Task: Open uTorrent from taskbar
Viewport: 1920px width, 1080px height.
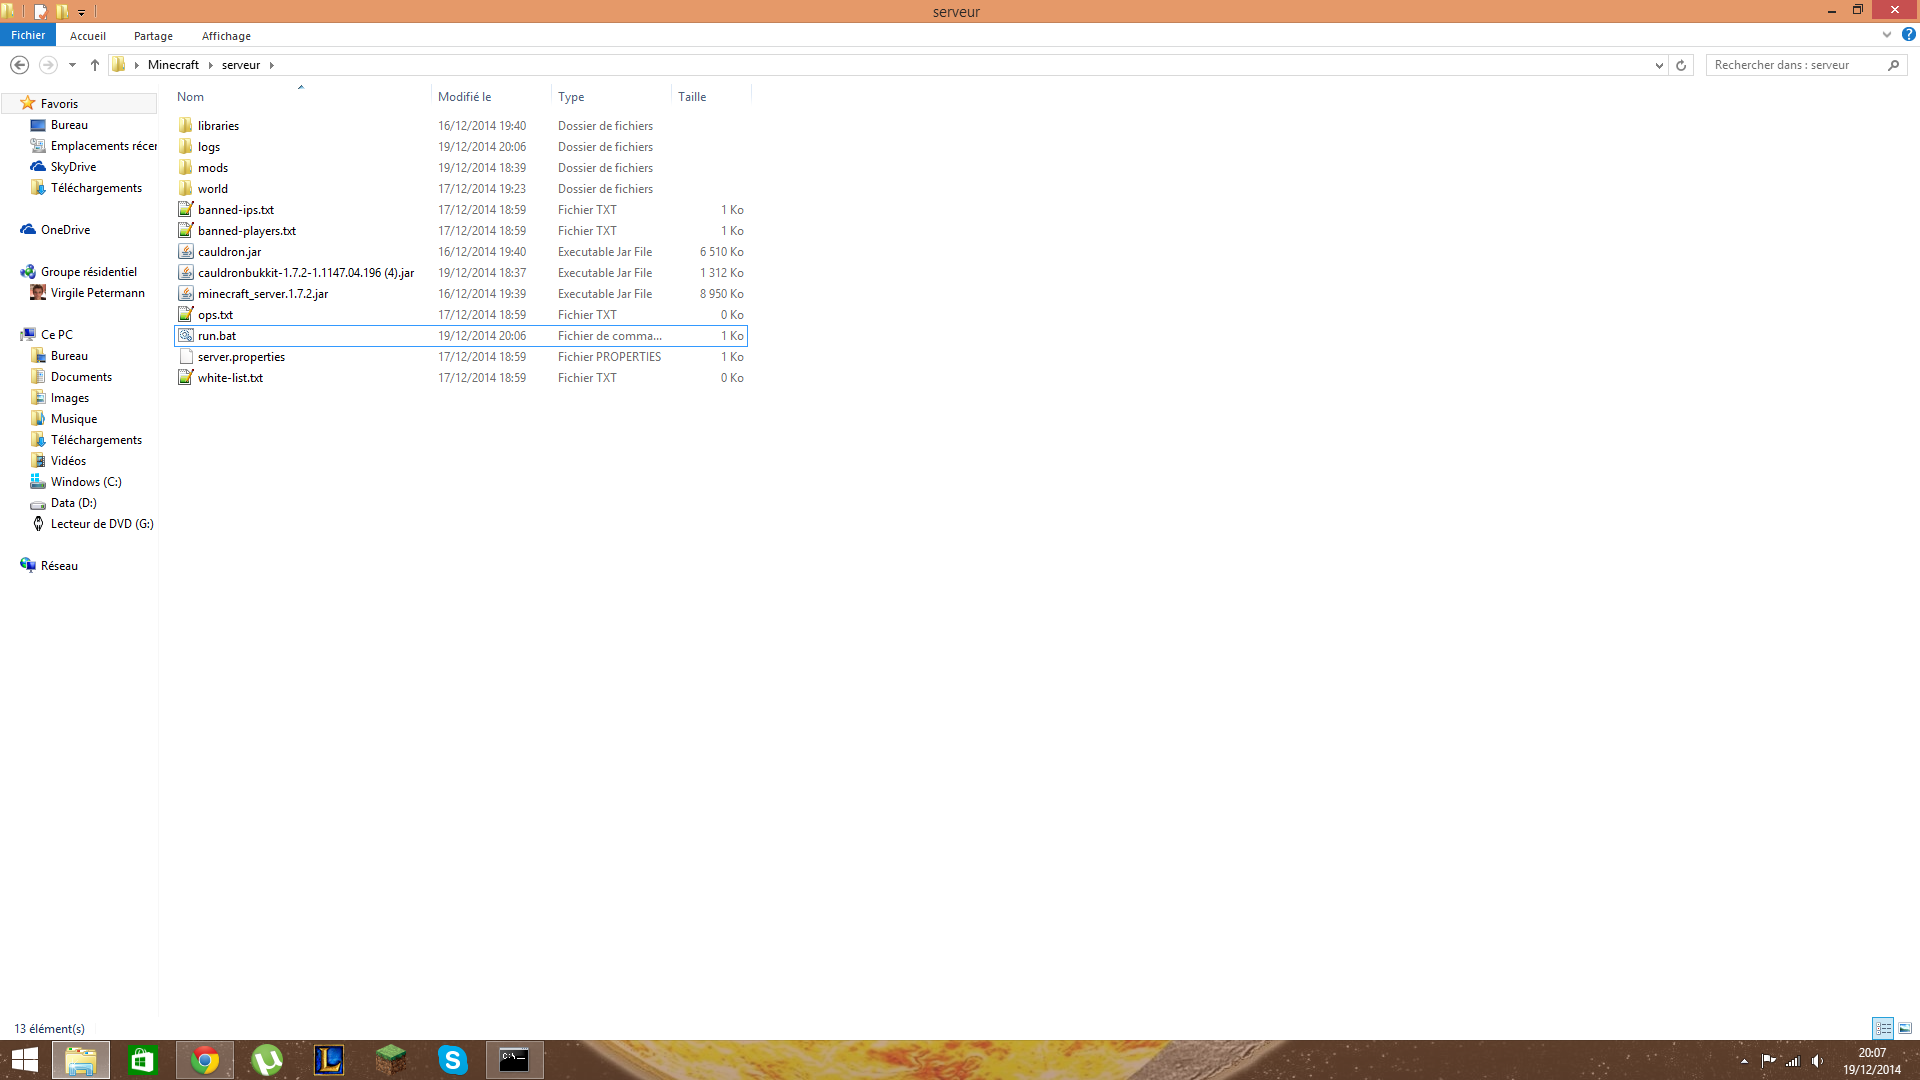Action: click(267, 1060)
